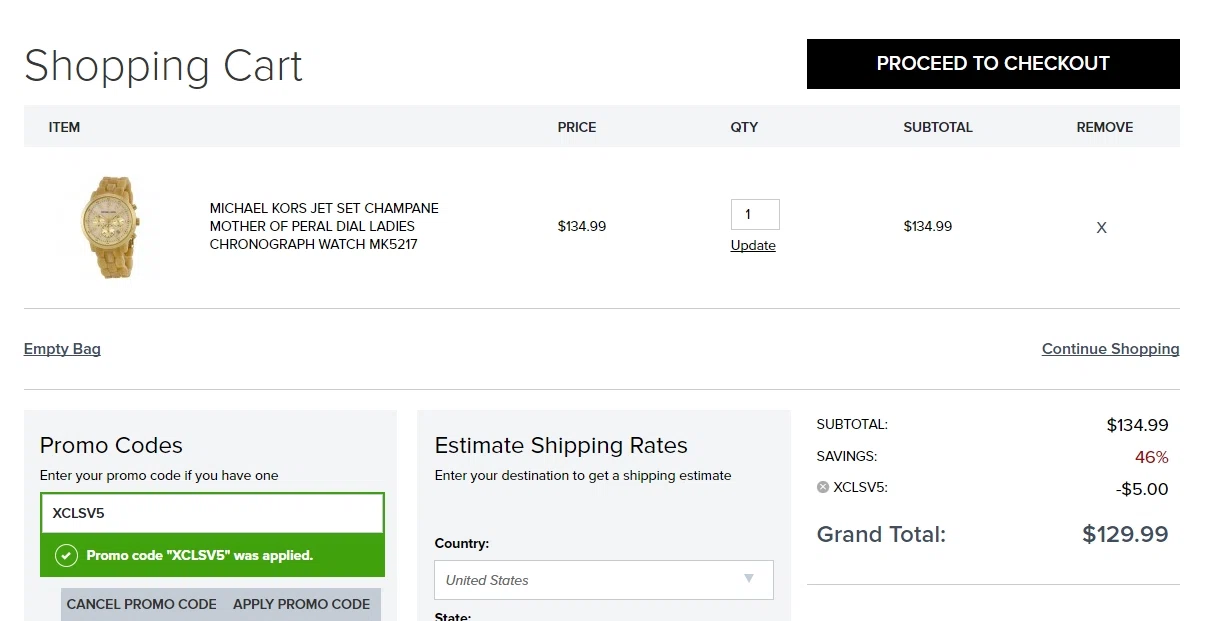Click the QTY column header
1232x621 pixels.
744,127
